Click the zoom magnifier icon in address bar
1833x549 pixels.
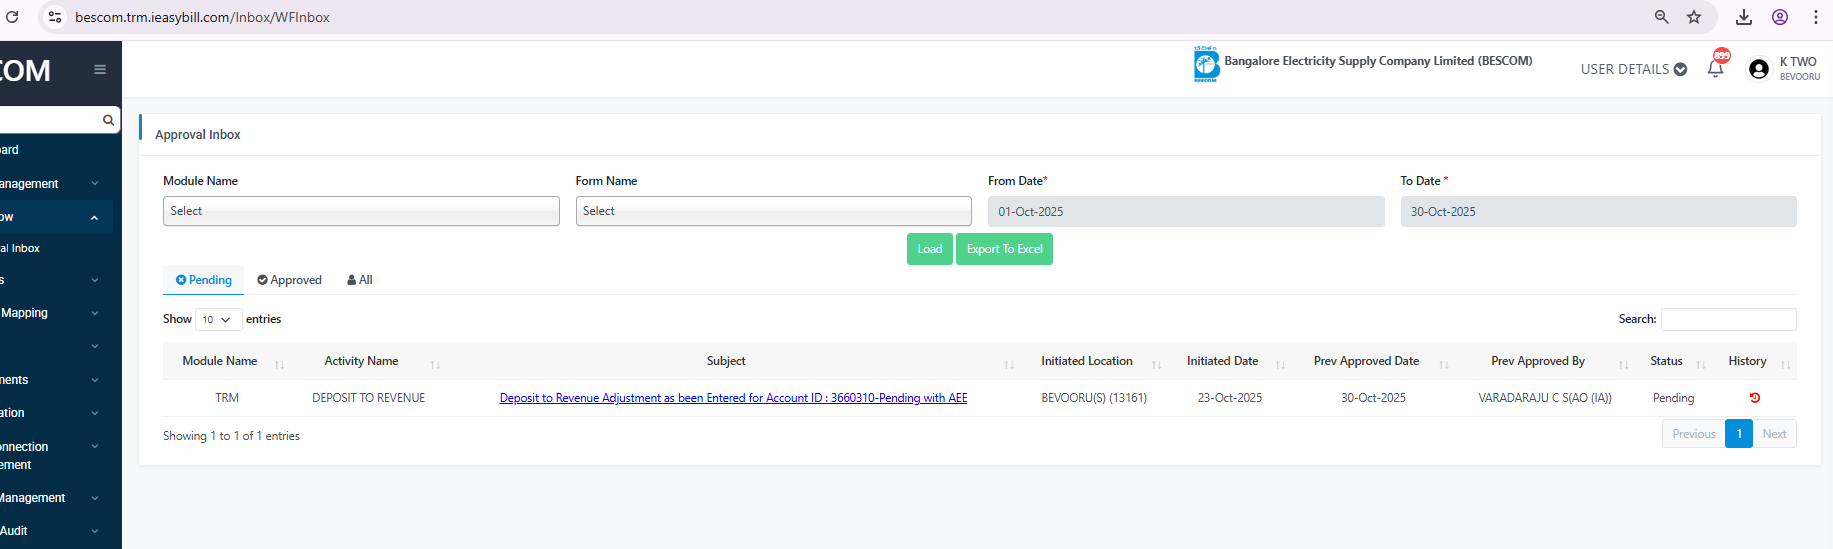pos(1662,17)
